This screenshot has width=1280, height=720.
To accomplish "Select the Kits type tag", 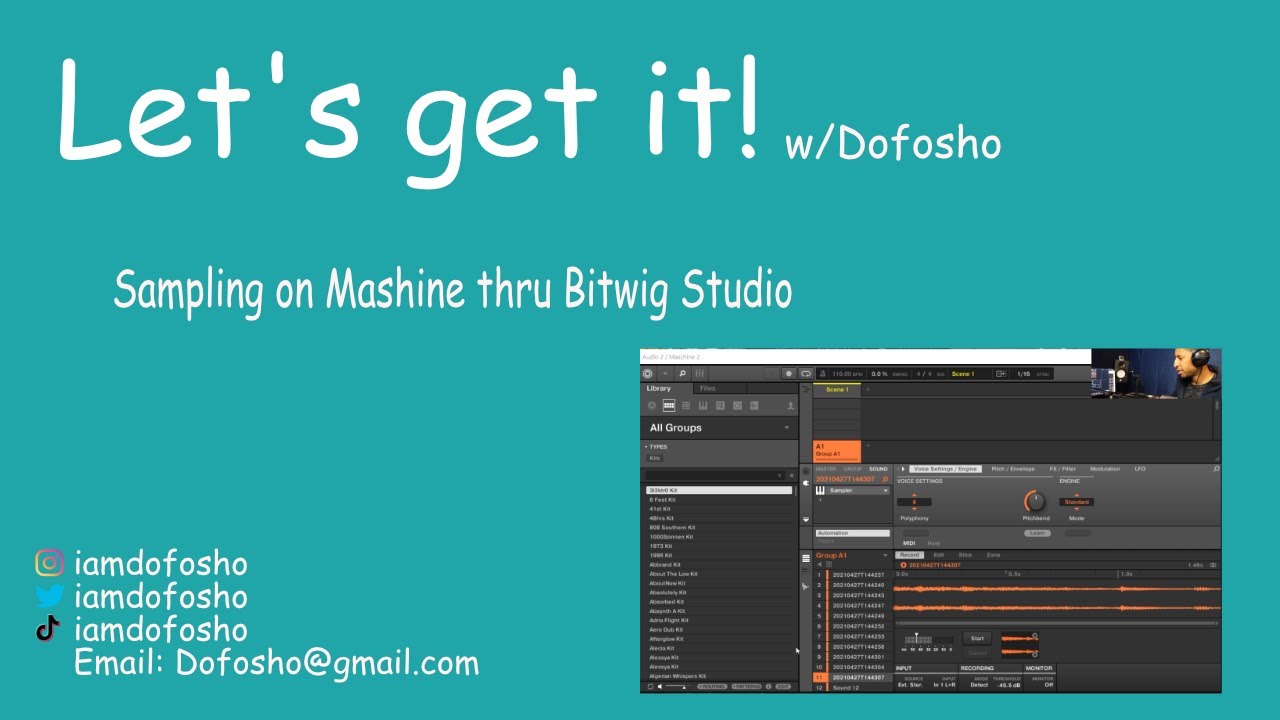I will click(x=655, y=458).
